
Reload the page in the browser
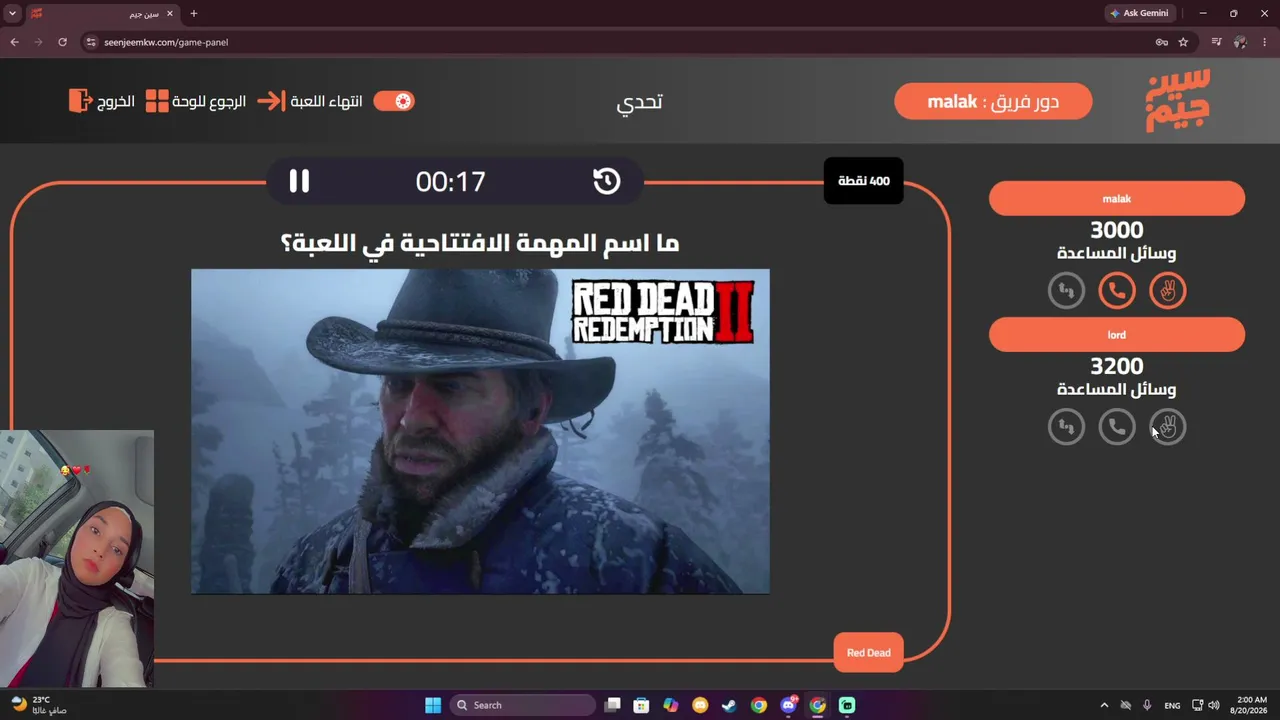tap(62, 42)
